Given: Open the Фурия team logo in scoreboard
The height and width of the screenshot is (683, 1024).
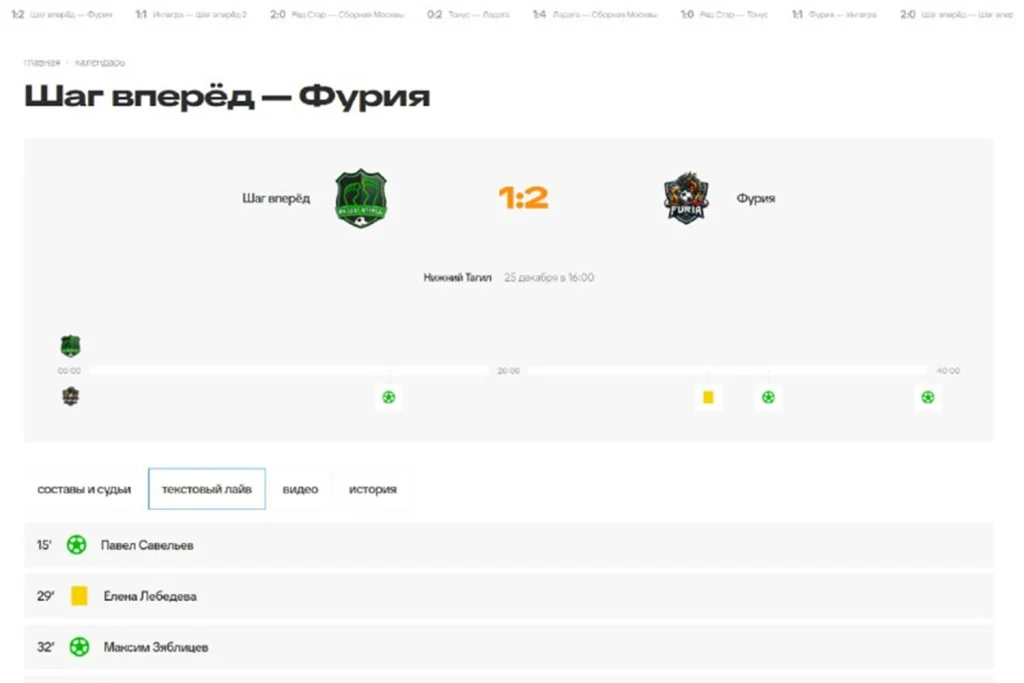Looking at the screenshot, I should [x=686, y=198].
